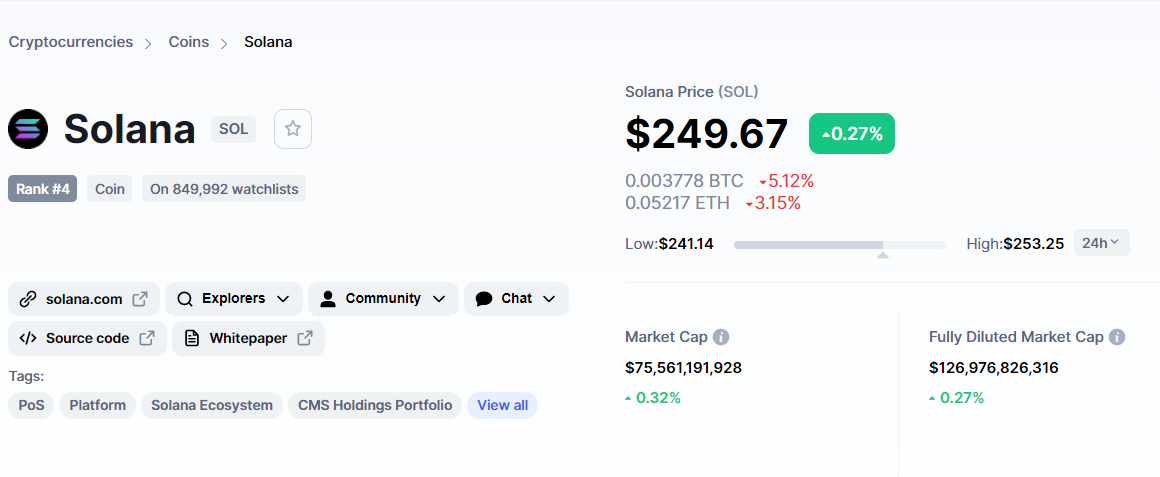Open the Whitepaper link
This screenshot has height=477, width=1160.
click(x=249, y=339)
